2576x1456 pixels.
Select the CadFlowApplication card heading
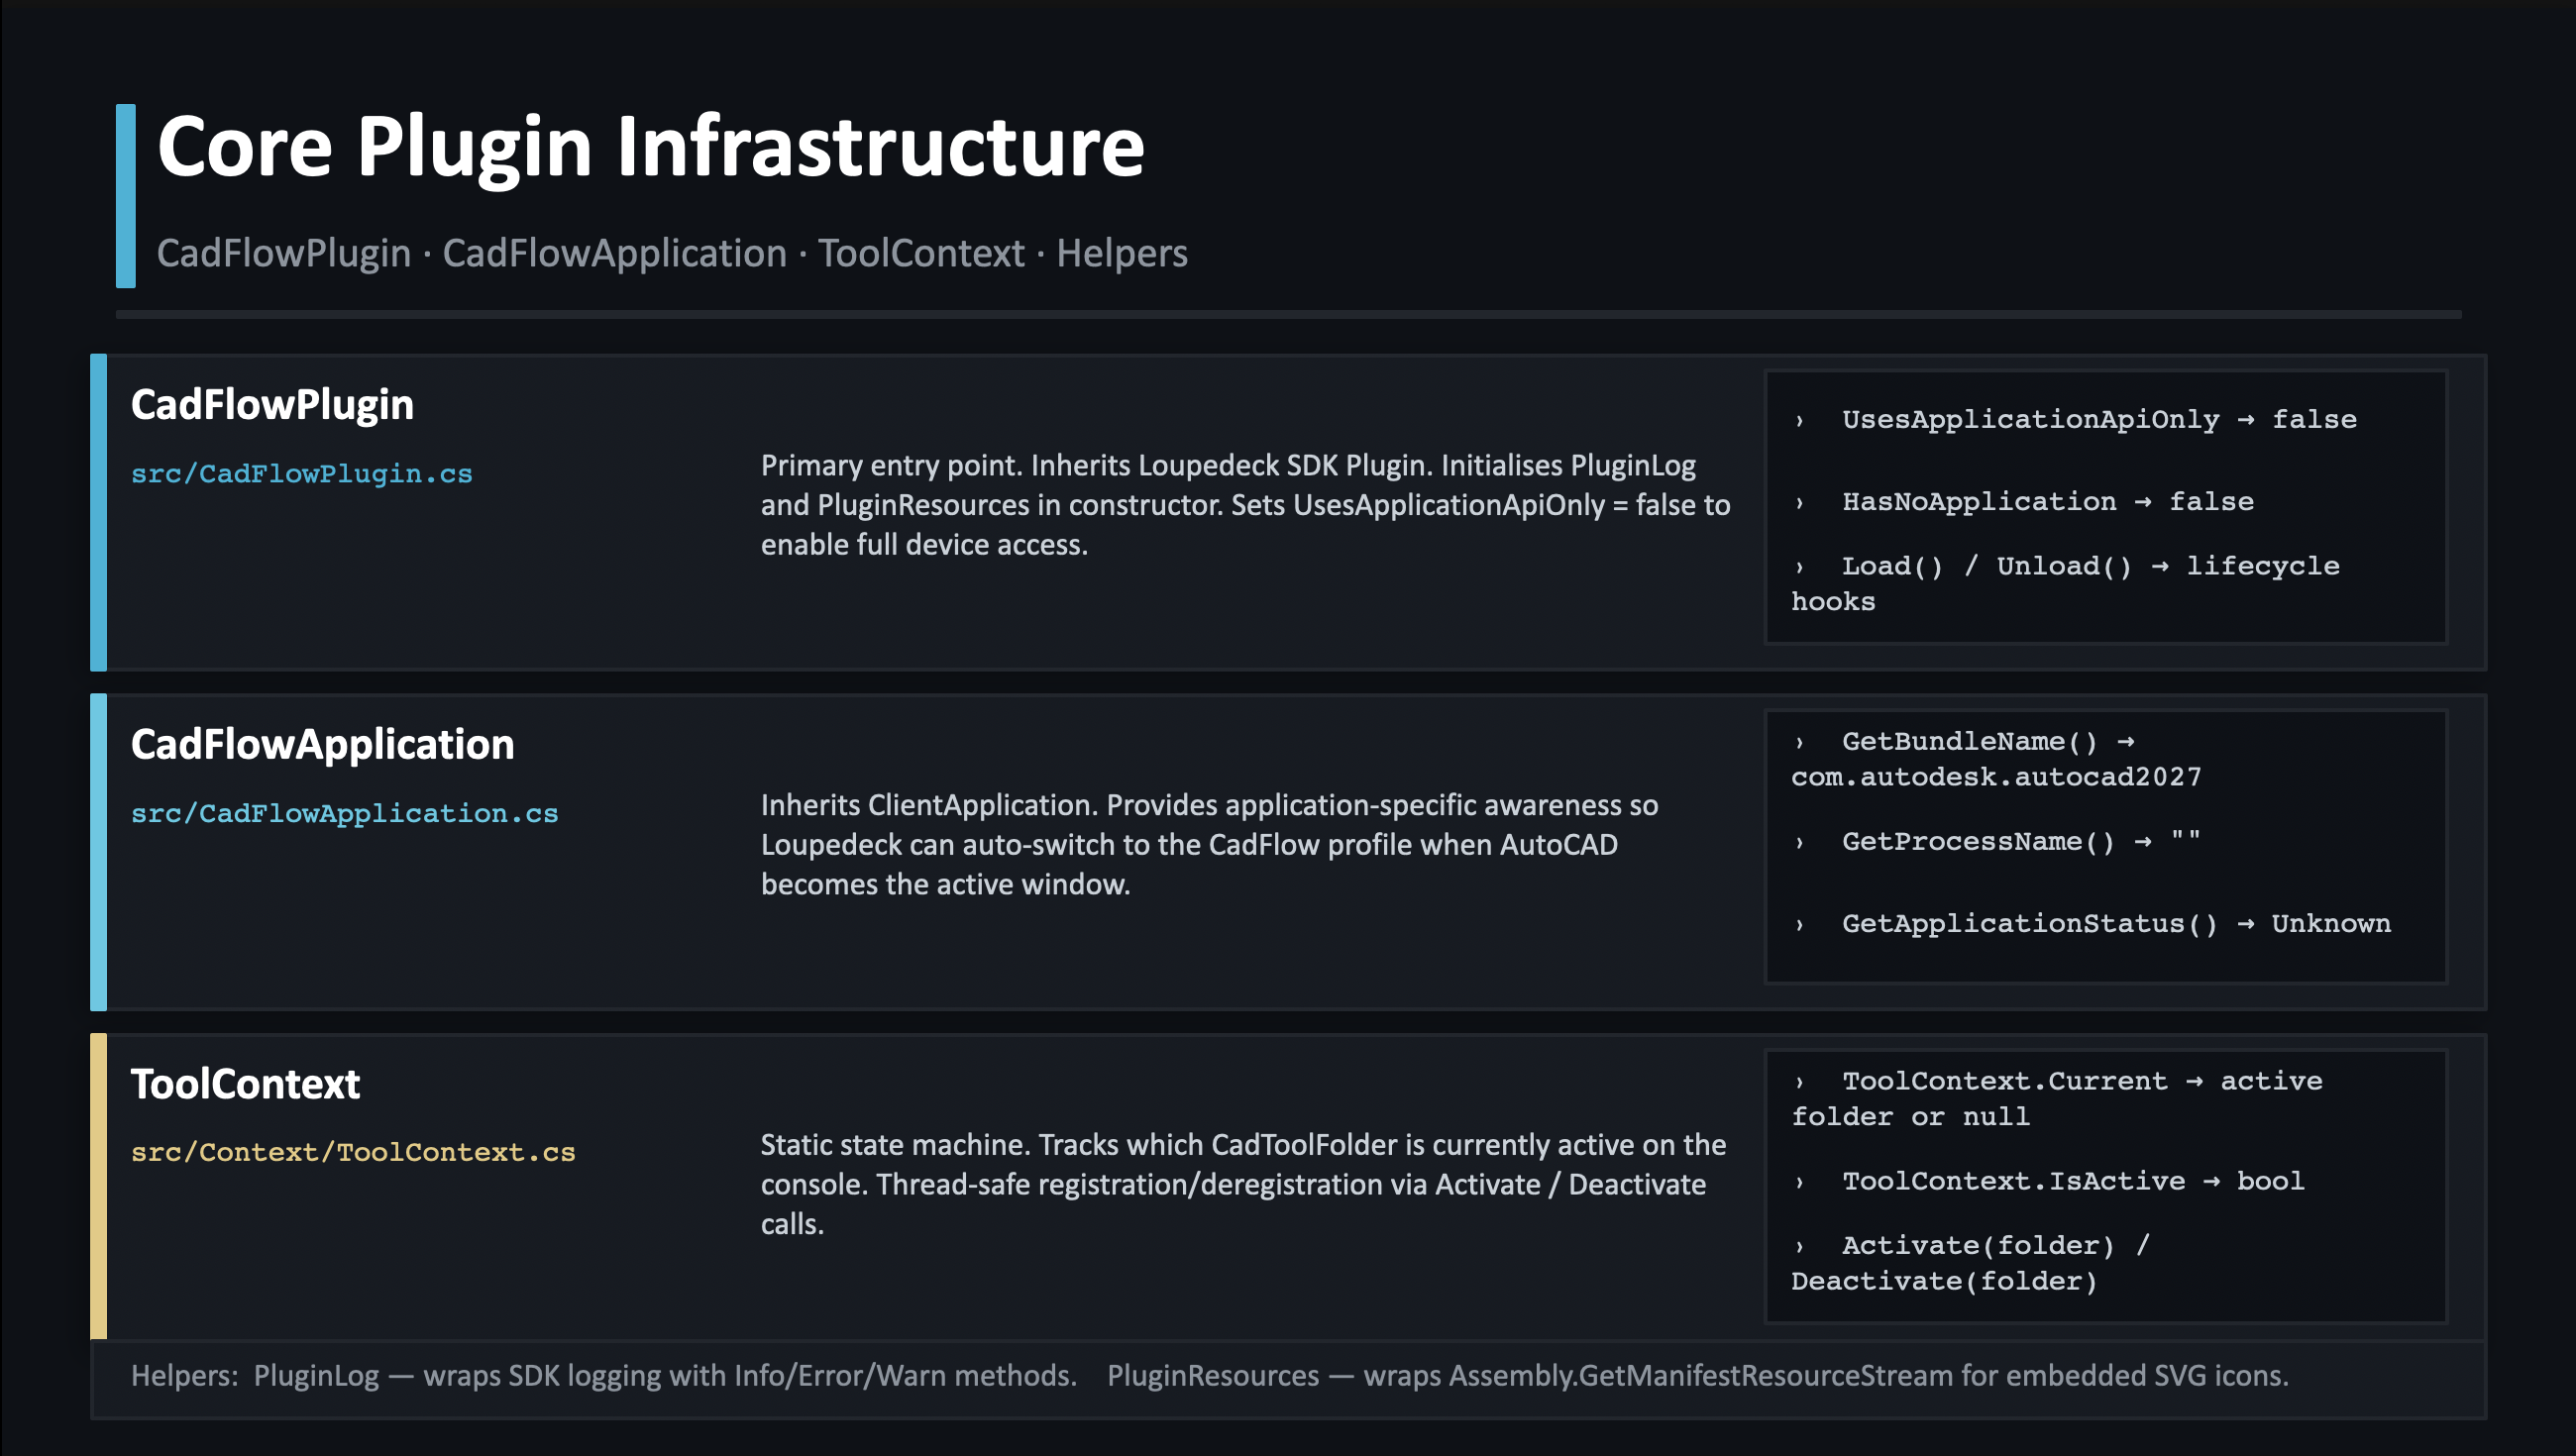click(x=322, y=745)
